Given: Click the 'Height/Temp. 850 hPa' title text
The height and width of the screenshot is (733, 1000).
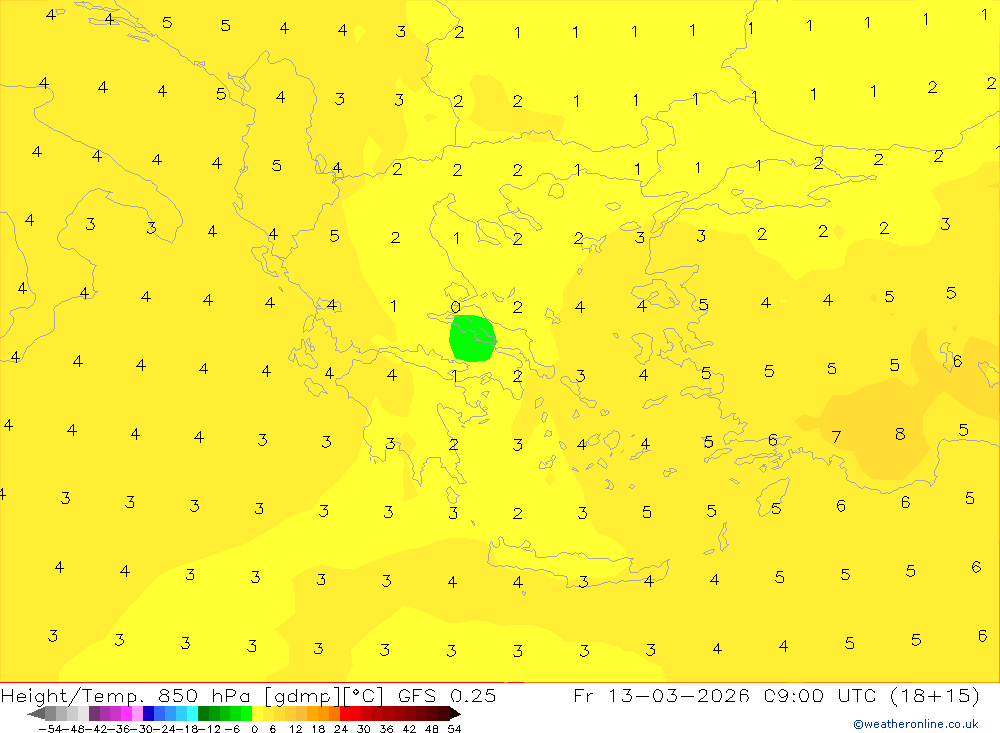Looking at the screenshot, I should point(124,696).
